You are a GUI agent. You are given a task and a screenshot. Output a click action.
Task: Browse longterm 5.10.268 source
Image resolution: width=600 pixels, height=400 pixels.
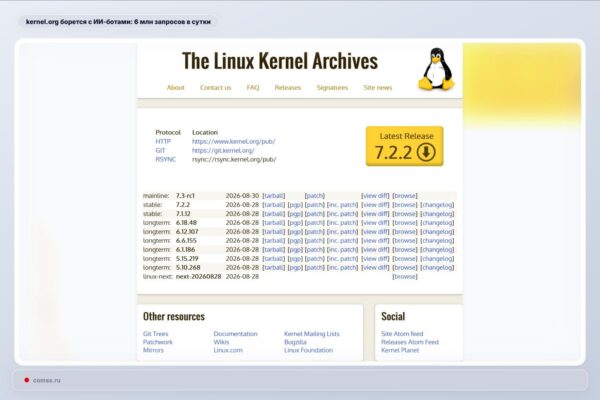405,268
